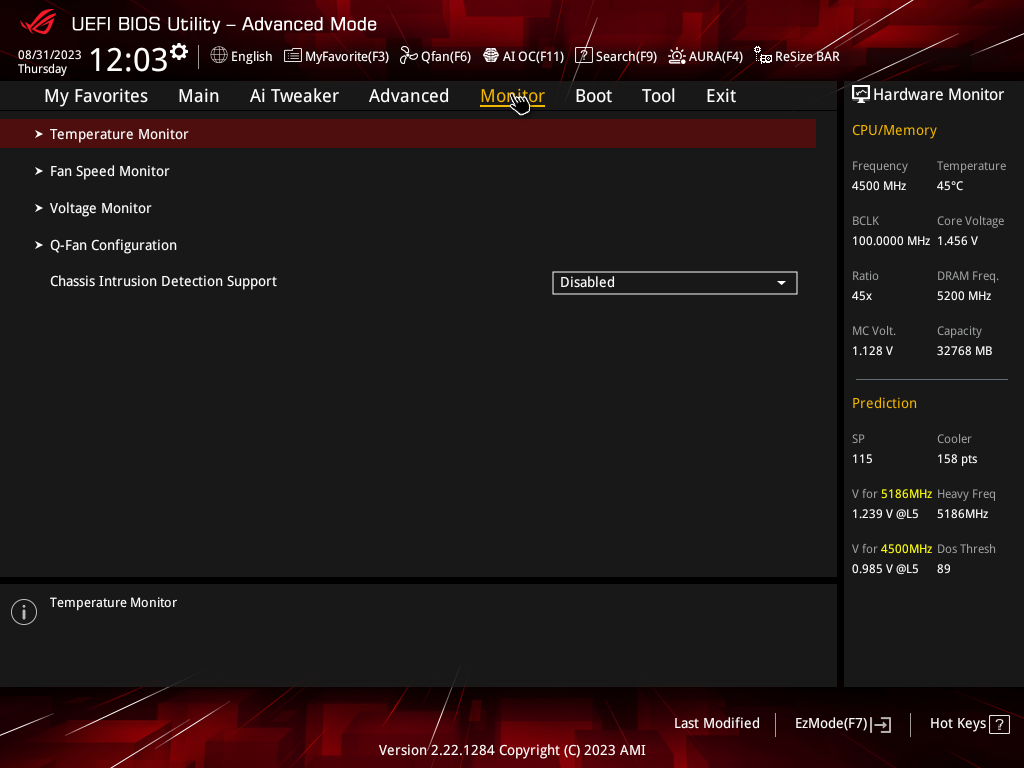Open settings via clock gear icon

point(179,52)
